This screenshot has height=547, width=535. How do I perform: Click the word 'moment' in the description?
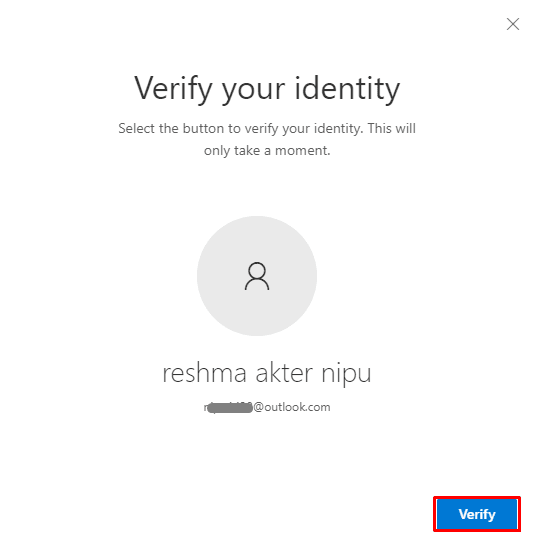[x=301, y=151]
